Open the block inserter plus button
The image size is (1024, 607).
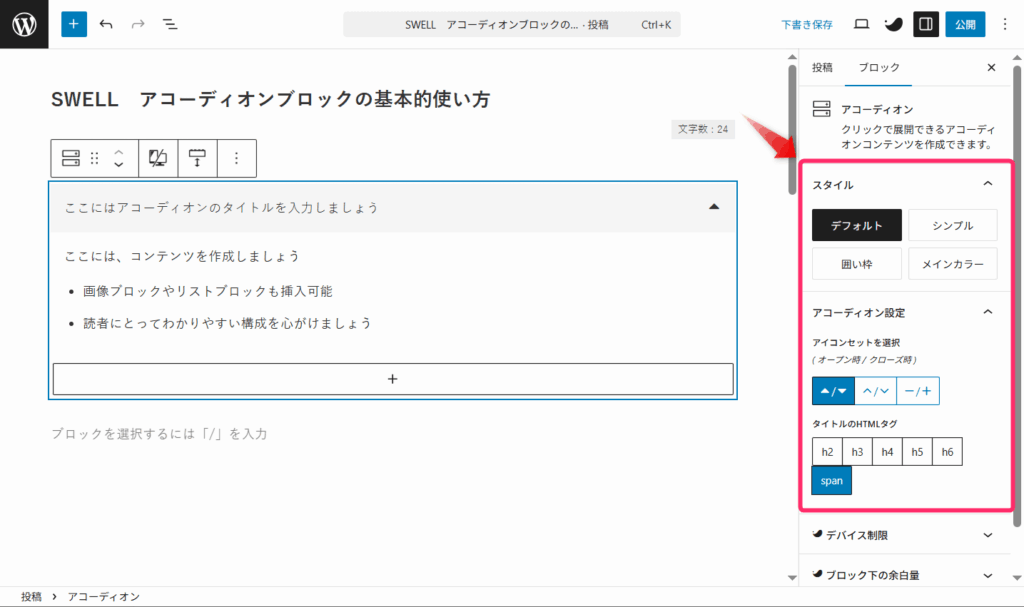pyautogui.click(x=74, y=24)
